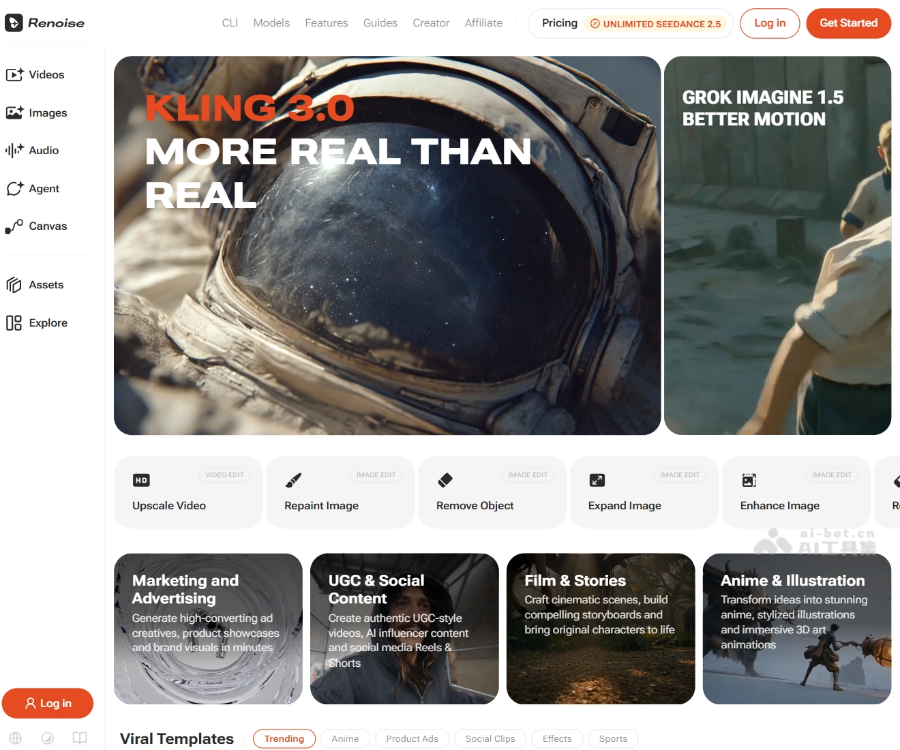Select the Anime templates tab
Screen dimensions: 900x750
coord(345,739)
